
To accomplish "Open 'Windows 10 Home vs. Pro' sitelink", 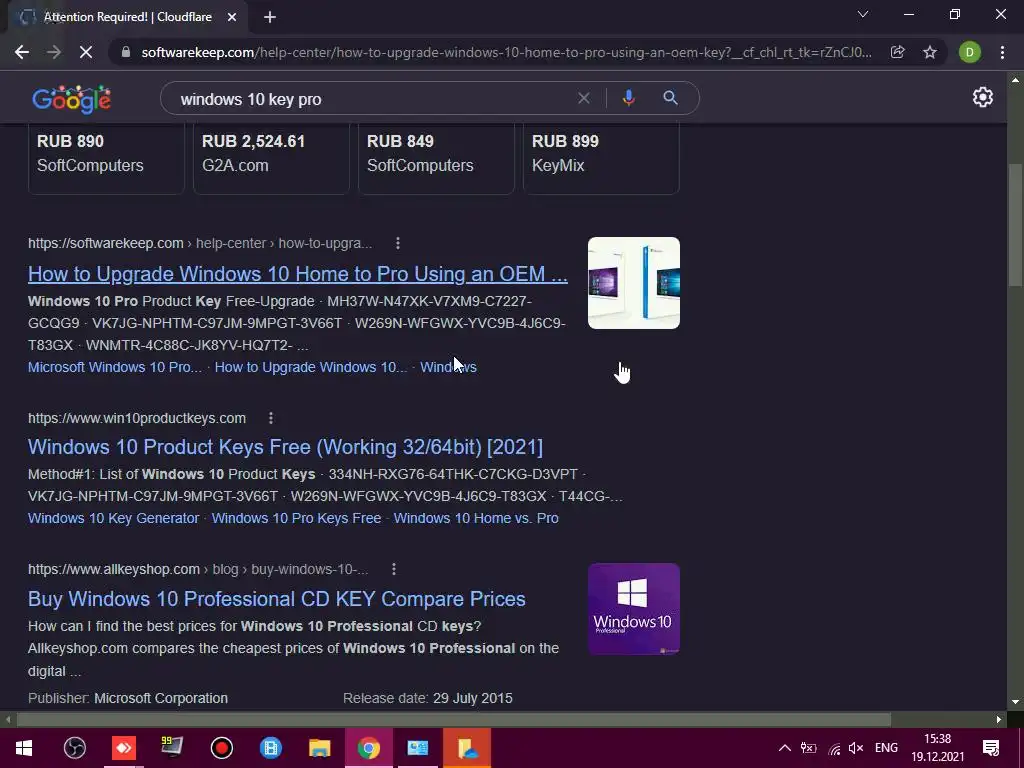I will click(476, 518).
